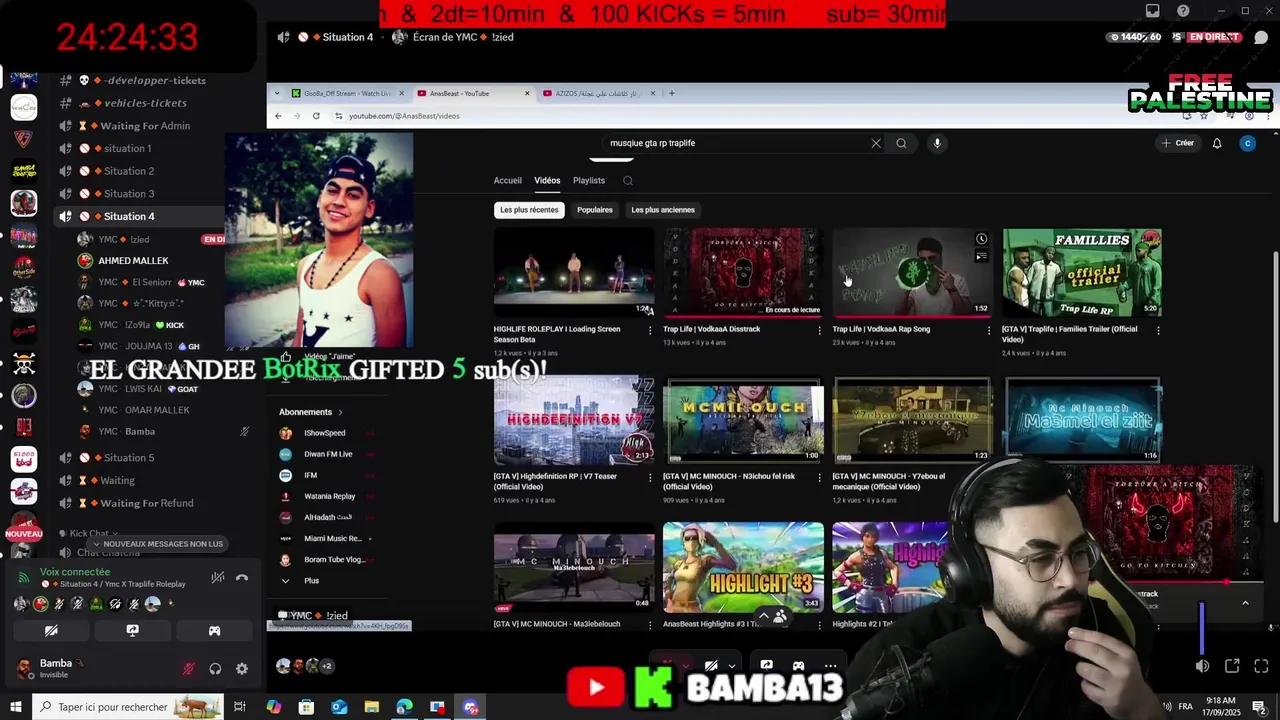Viewport: 1280px width, 720px height.
Task: Click the YouTube search magnifier button
Action: point(901,143)
